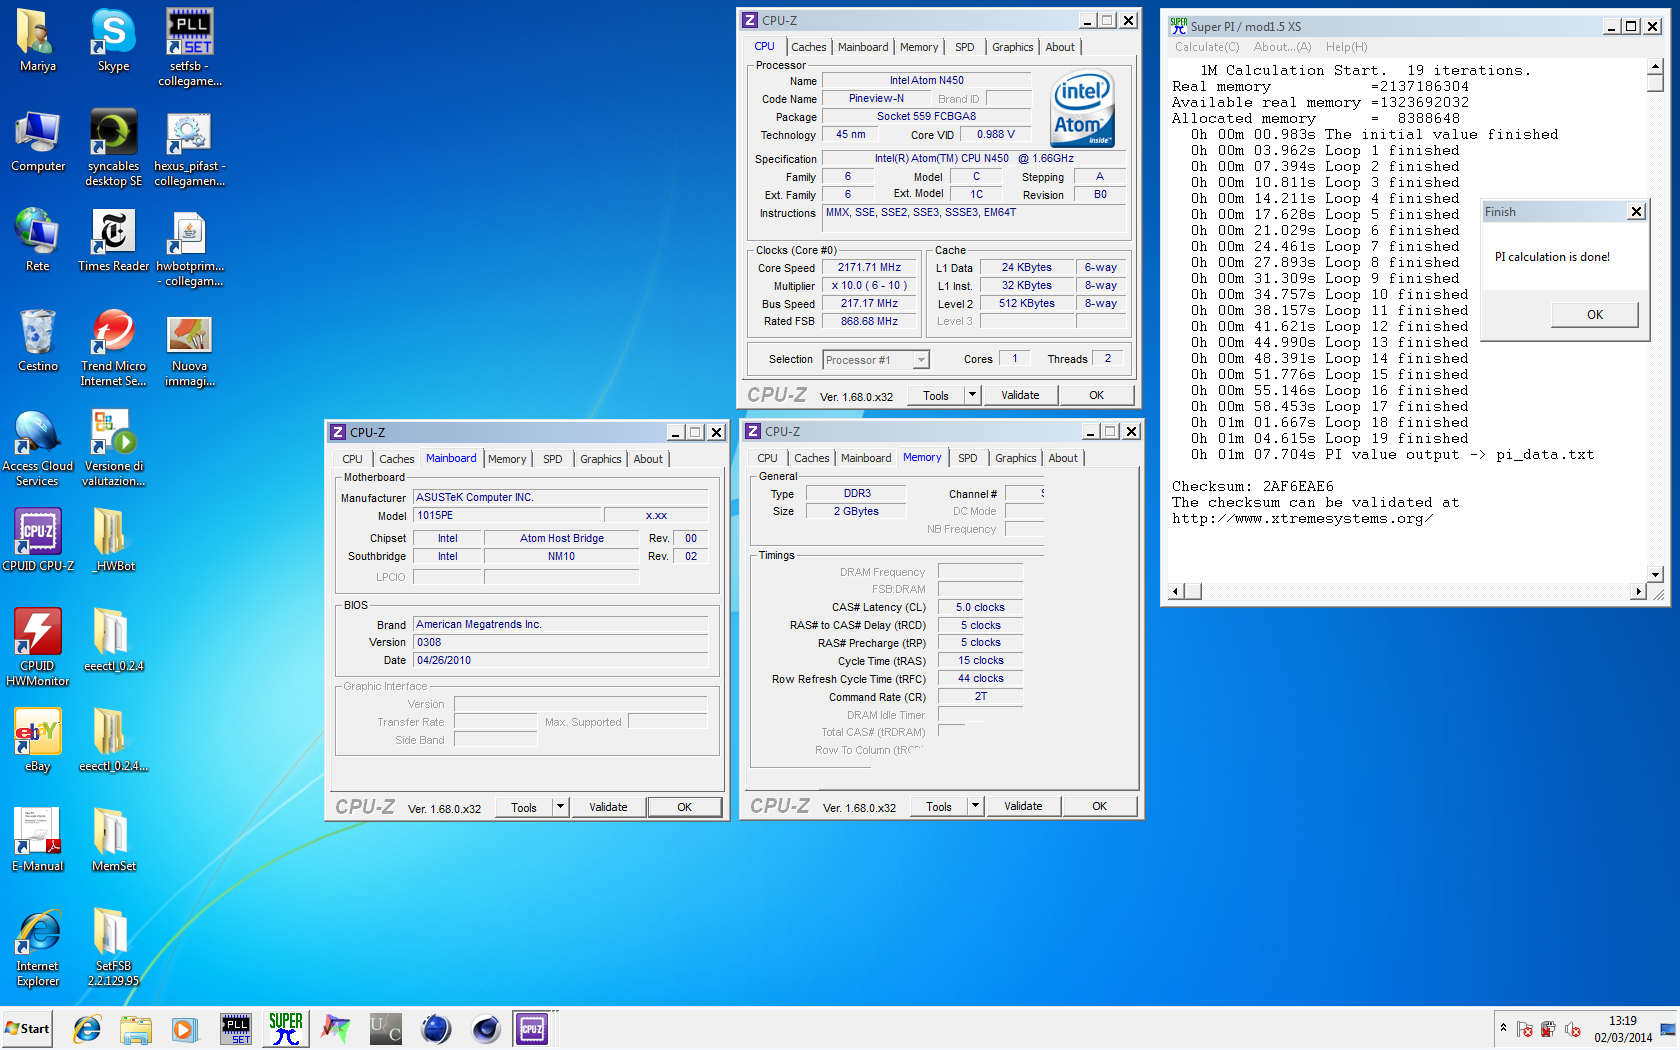This screenshot has width=1680, height=1050.
Task: Open the Rete network icon
Action: pos(37,240)
